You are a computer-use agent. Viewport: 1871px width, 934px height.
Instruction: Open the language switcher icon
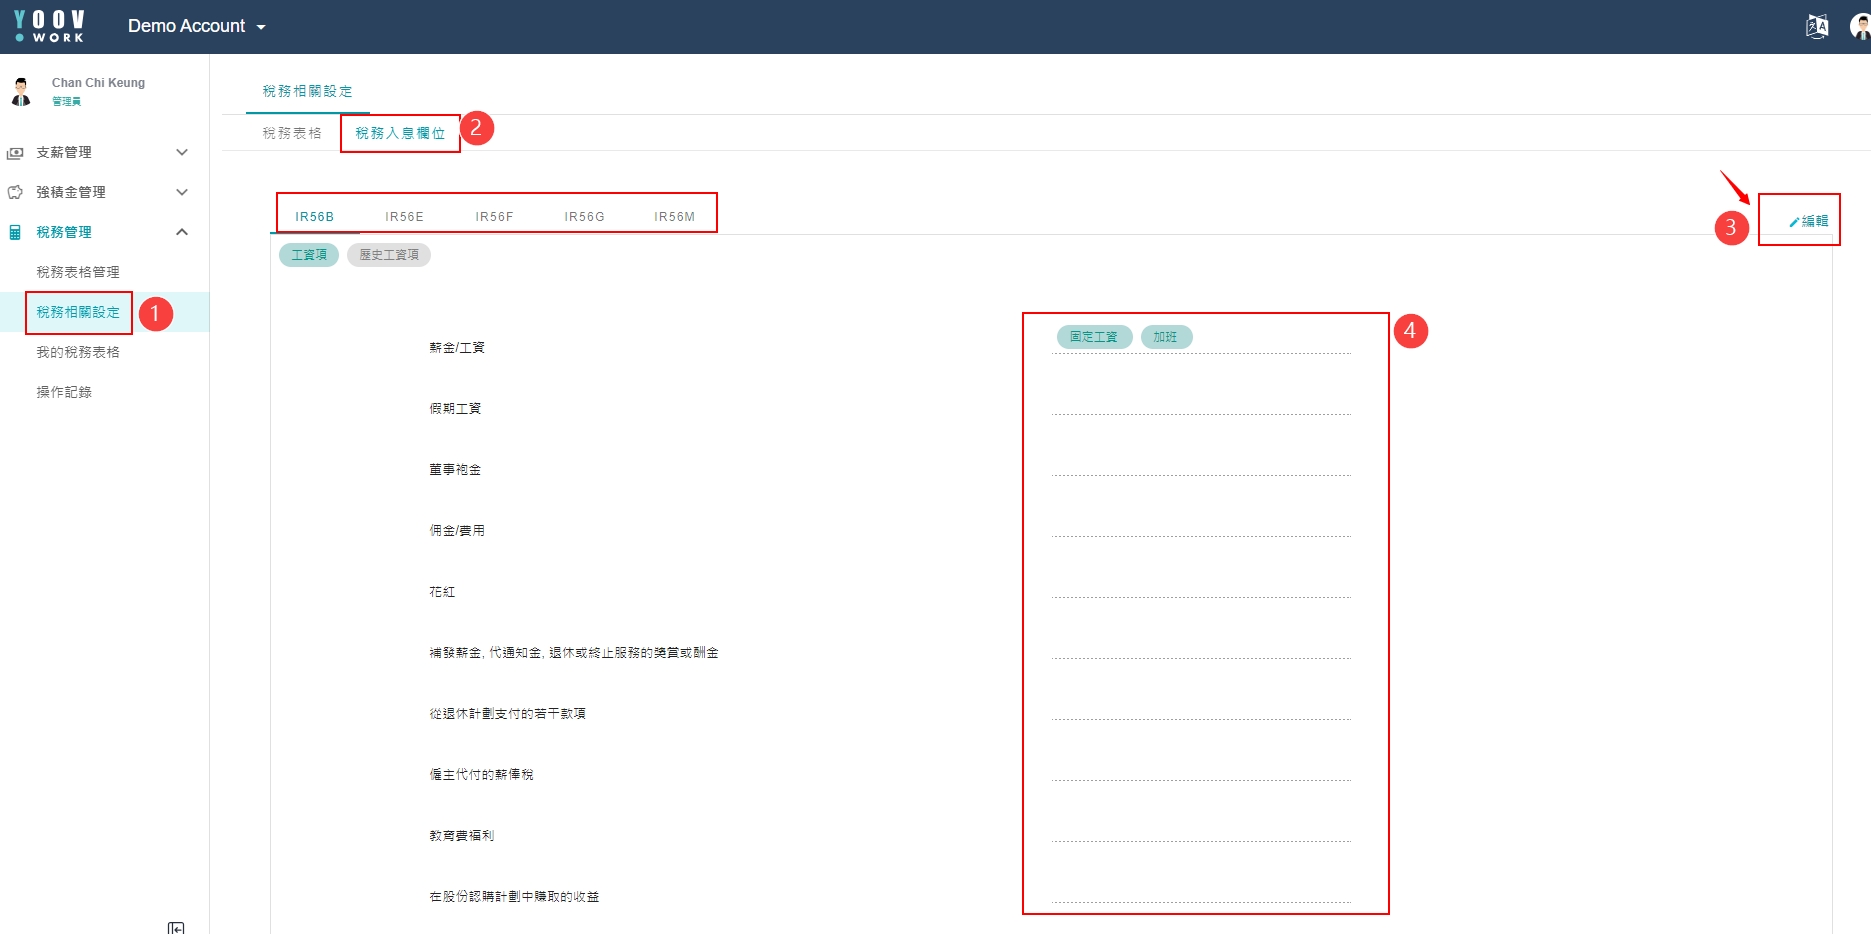click(x=1816, y=27)
